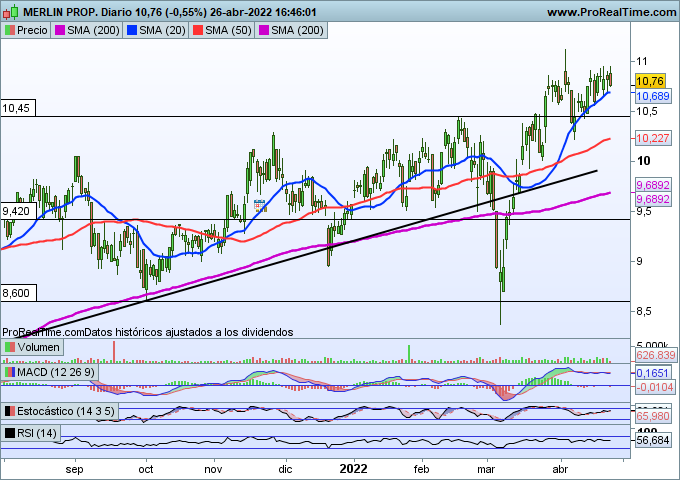Click the Precio green-red color square
The height and width of the screenshot is (480, 680).
[x=10, y=30]
